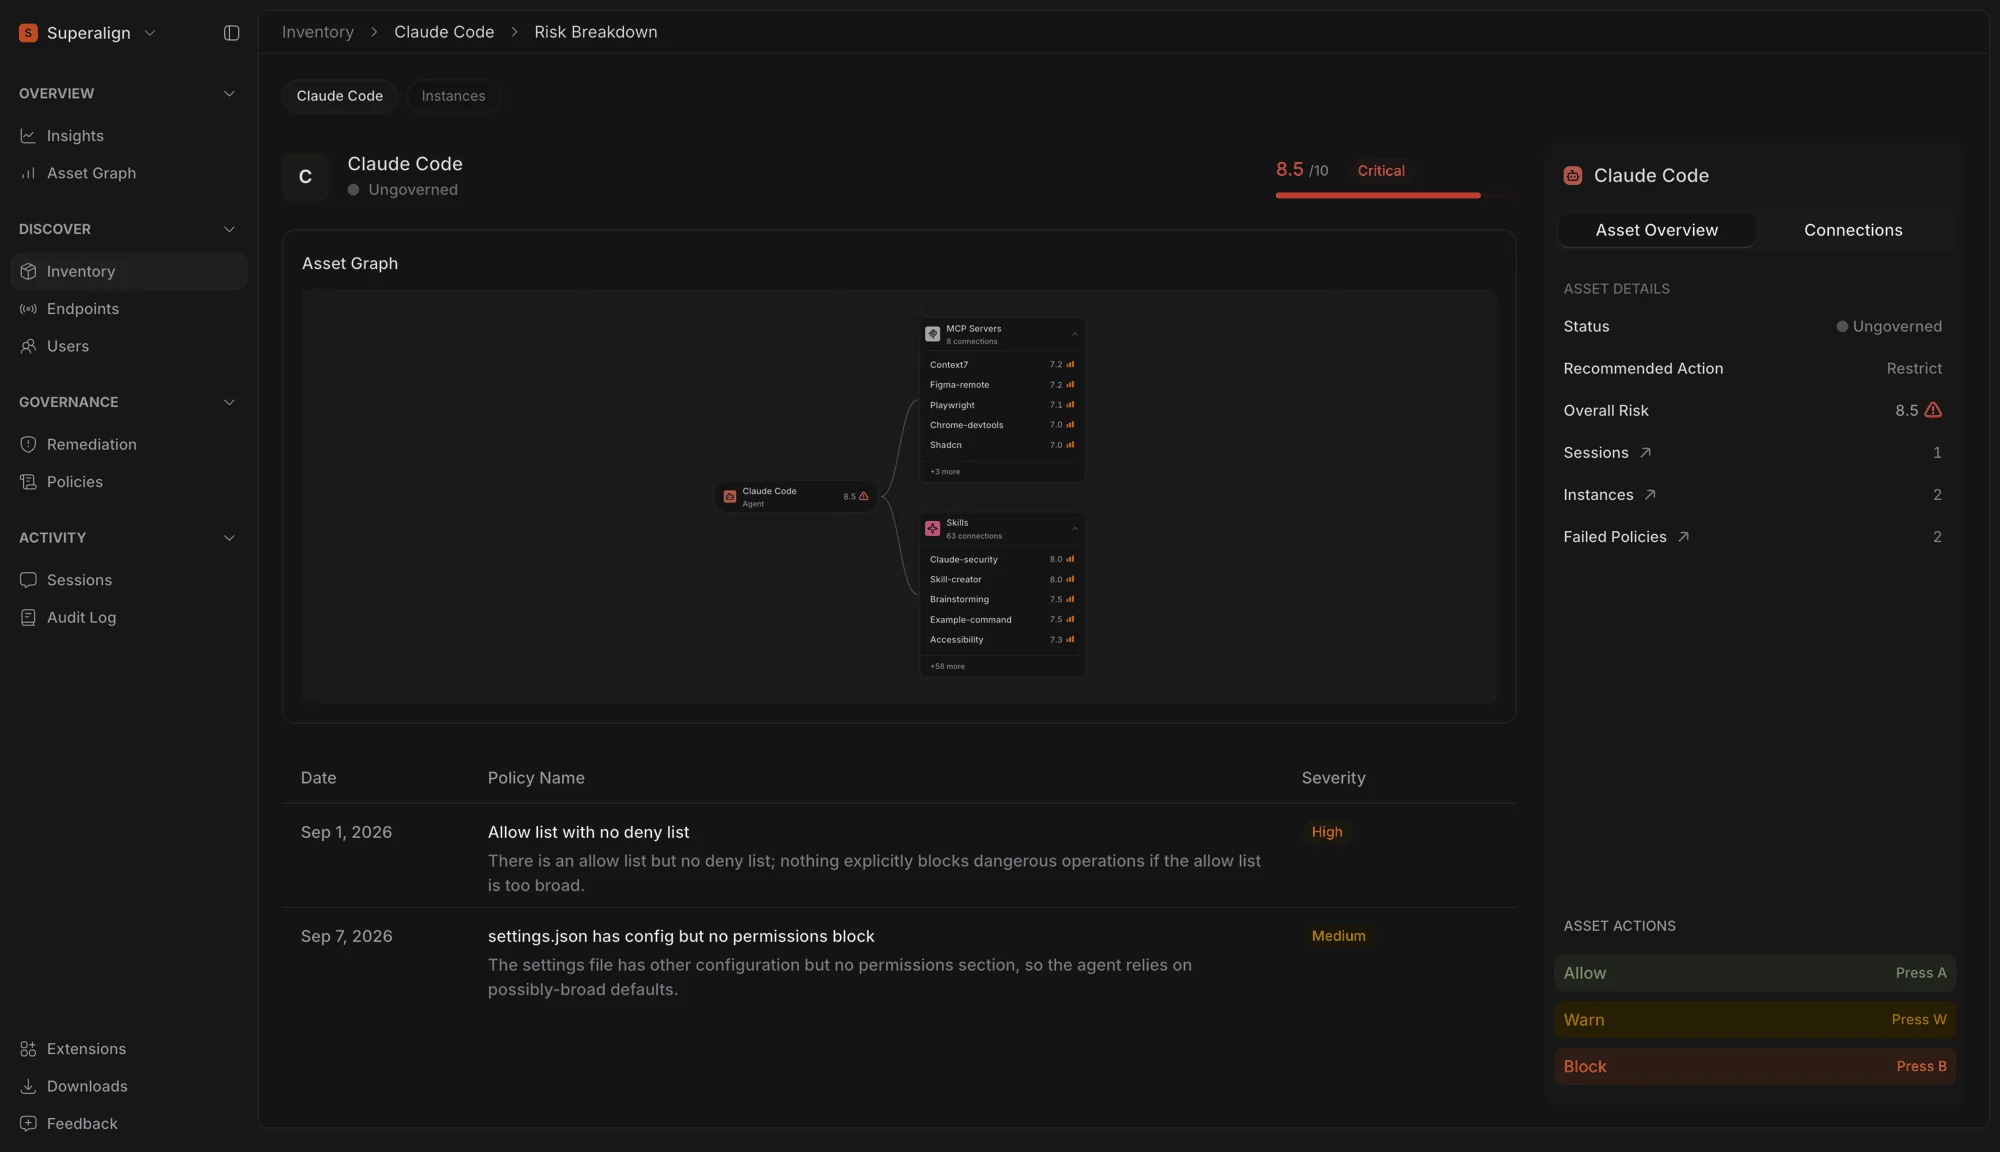Click the Allow asset action button
2000x1152 pixels.
coord(1755,973)
